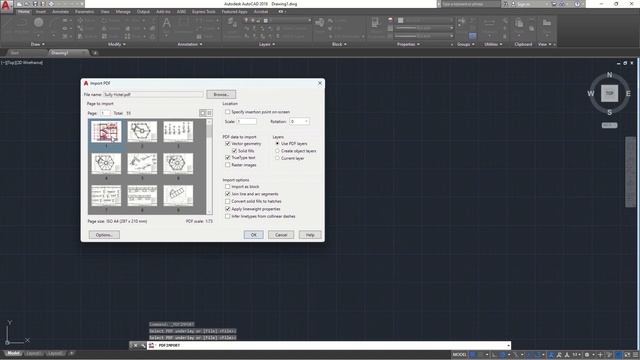Uncheck TrueType text

click(x=228, y=158)
